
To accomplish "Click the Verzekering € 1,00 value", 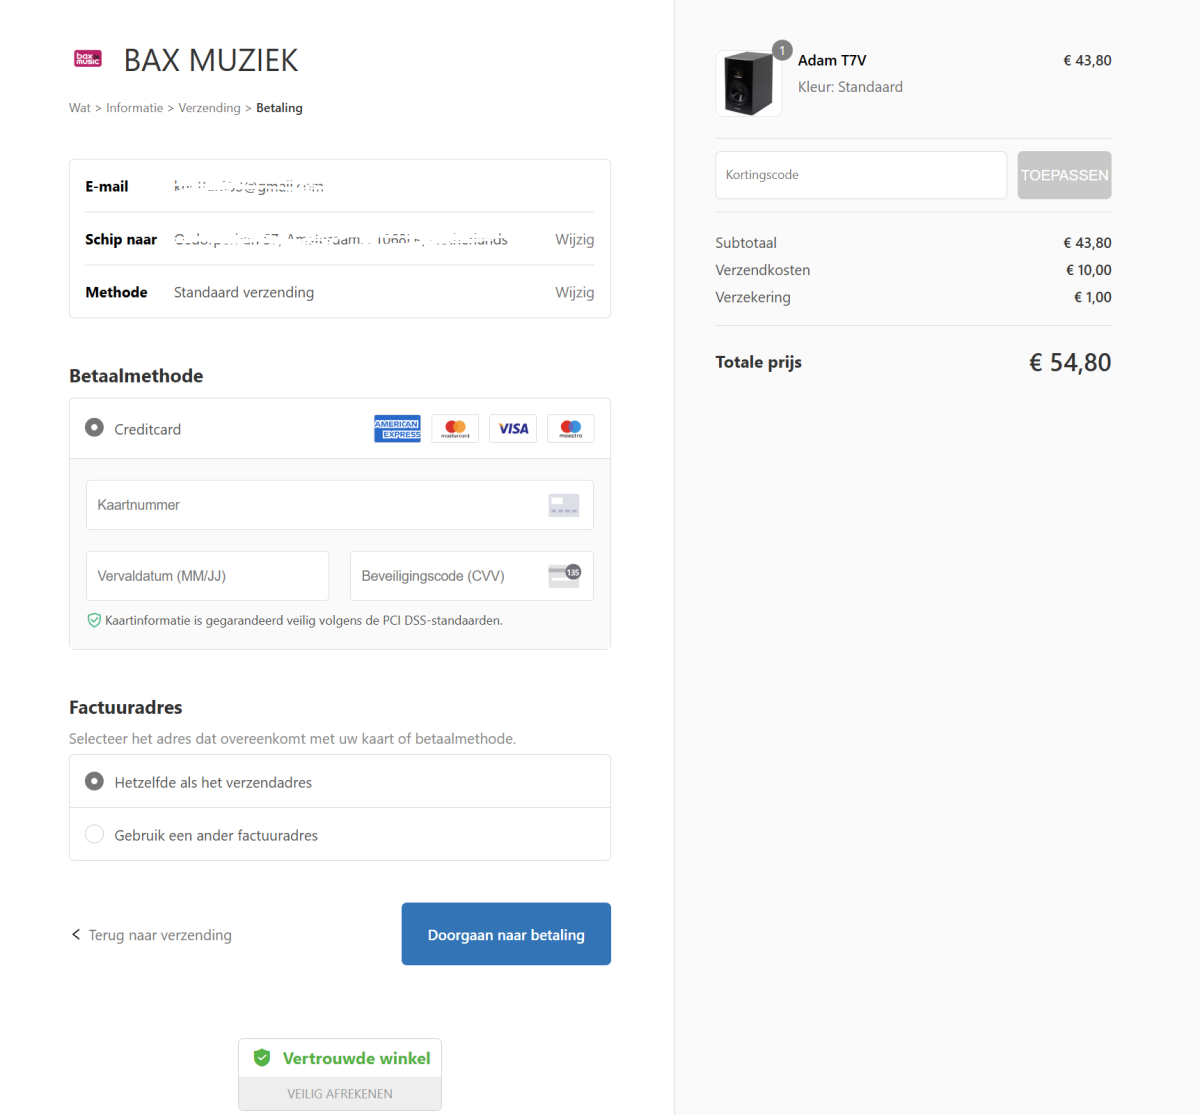I will pos(1092,297).
